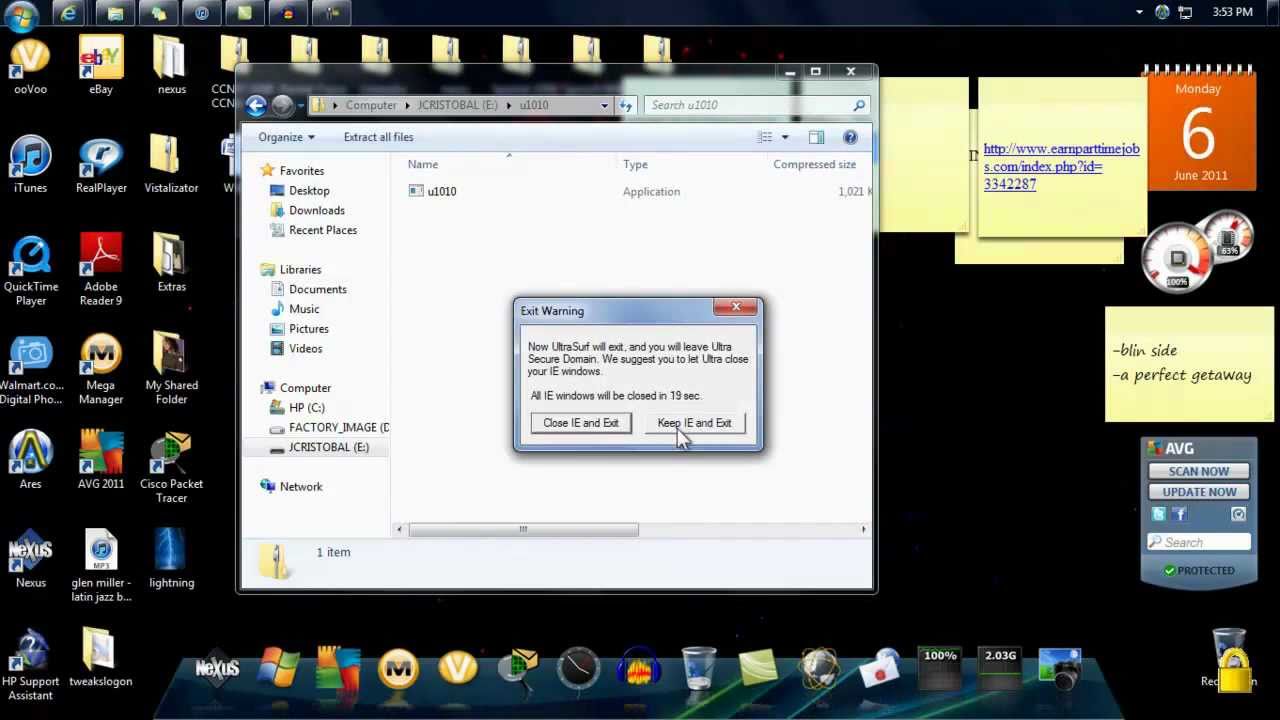Image resolution: width=1280 pixels, height=720 pixels.
Task: Click the Explorer forward arrow button
Action: [283, 105]
